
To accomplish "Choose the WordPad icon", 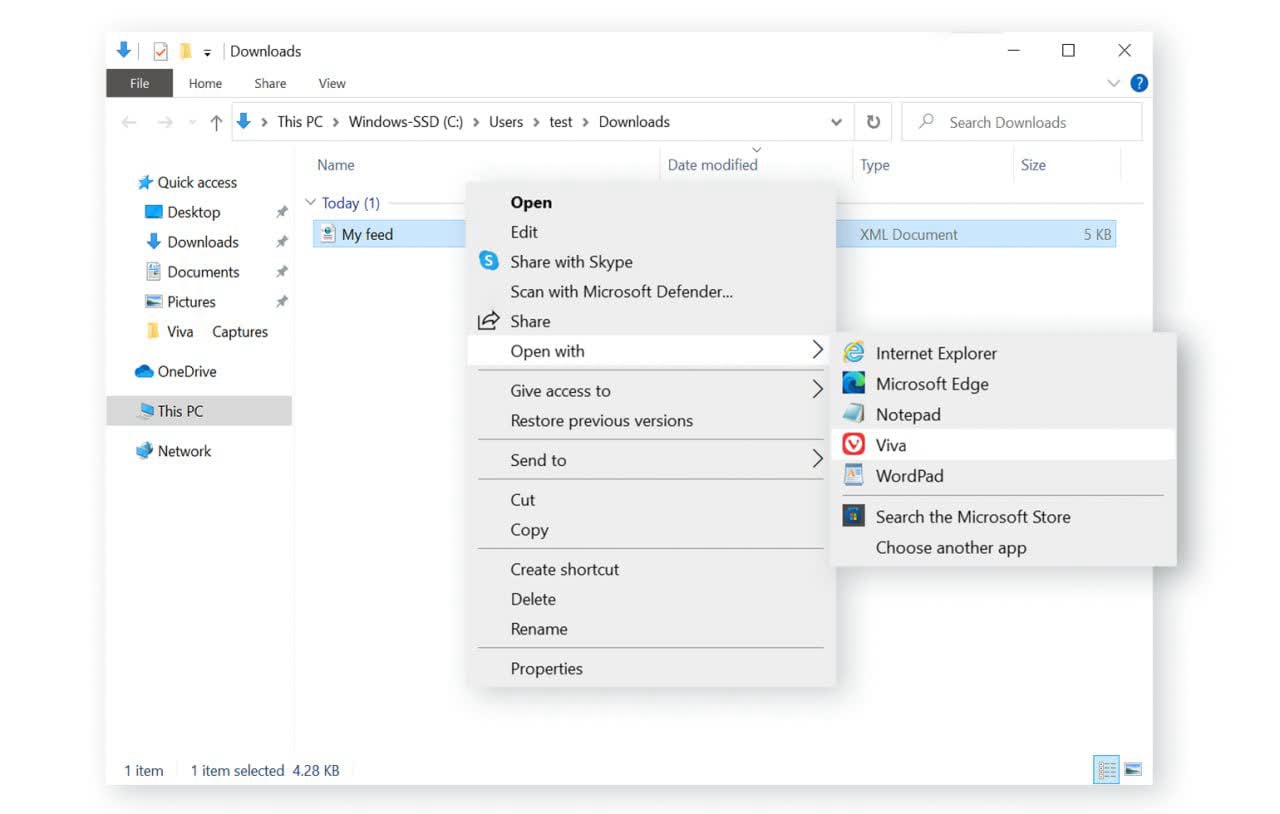I will click(853, 476).
